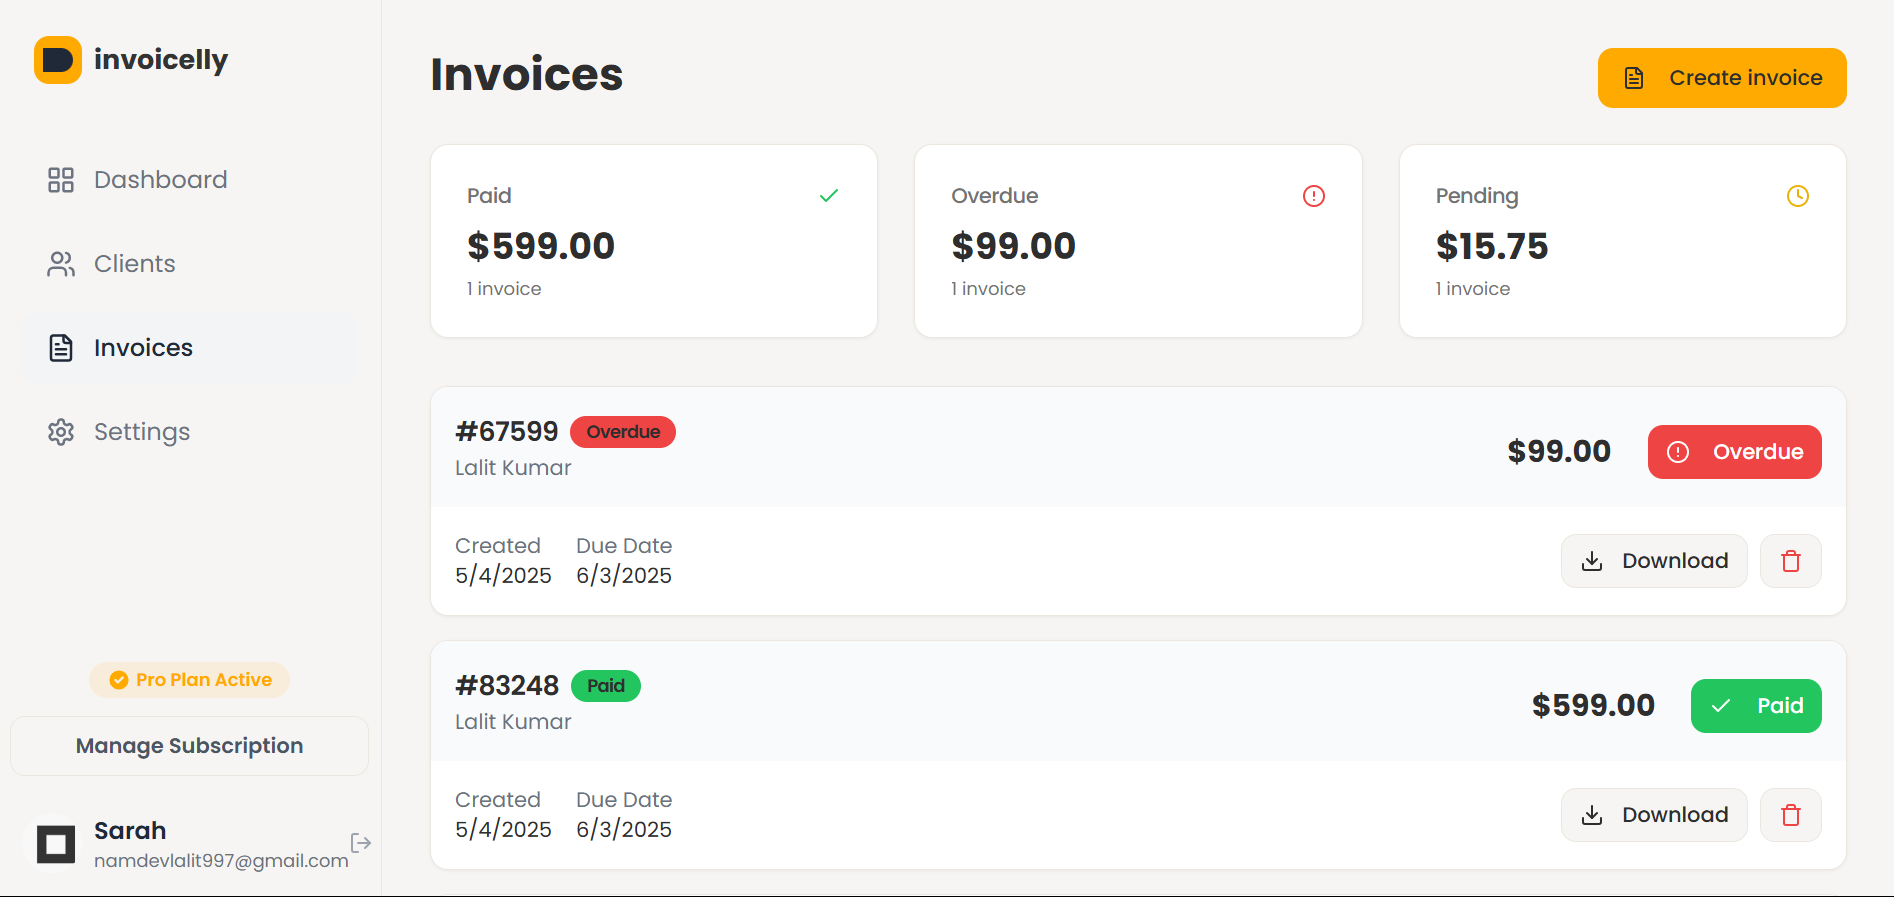Click Sarah's profile avatar
The width and height of the screenshot is (1894, 897).
tap(56, 844)
